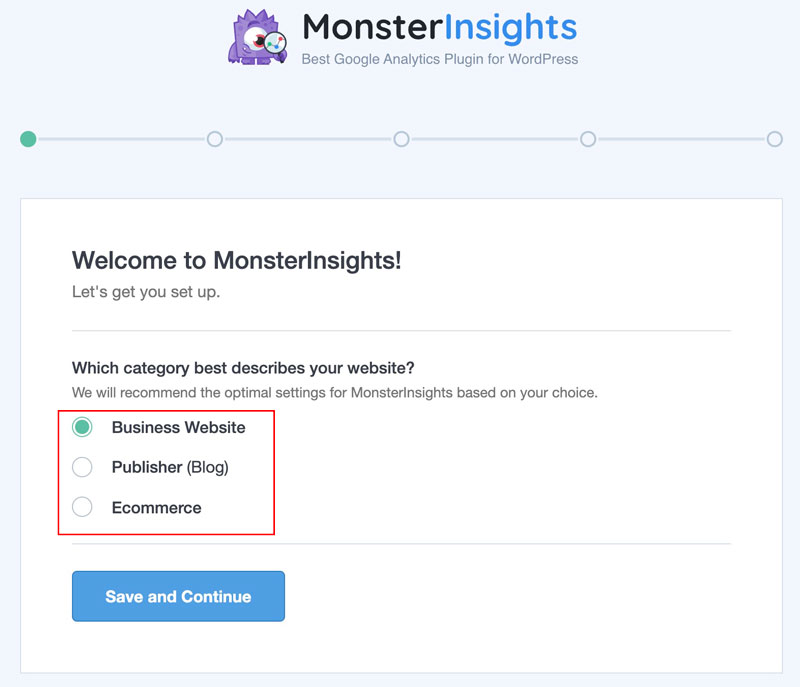Click the MonsterInsights wordmark title

click(x=439, y=27)
